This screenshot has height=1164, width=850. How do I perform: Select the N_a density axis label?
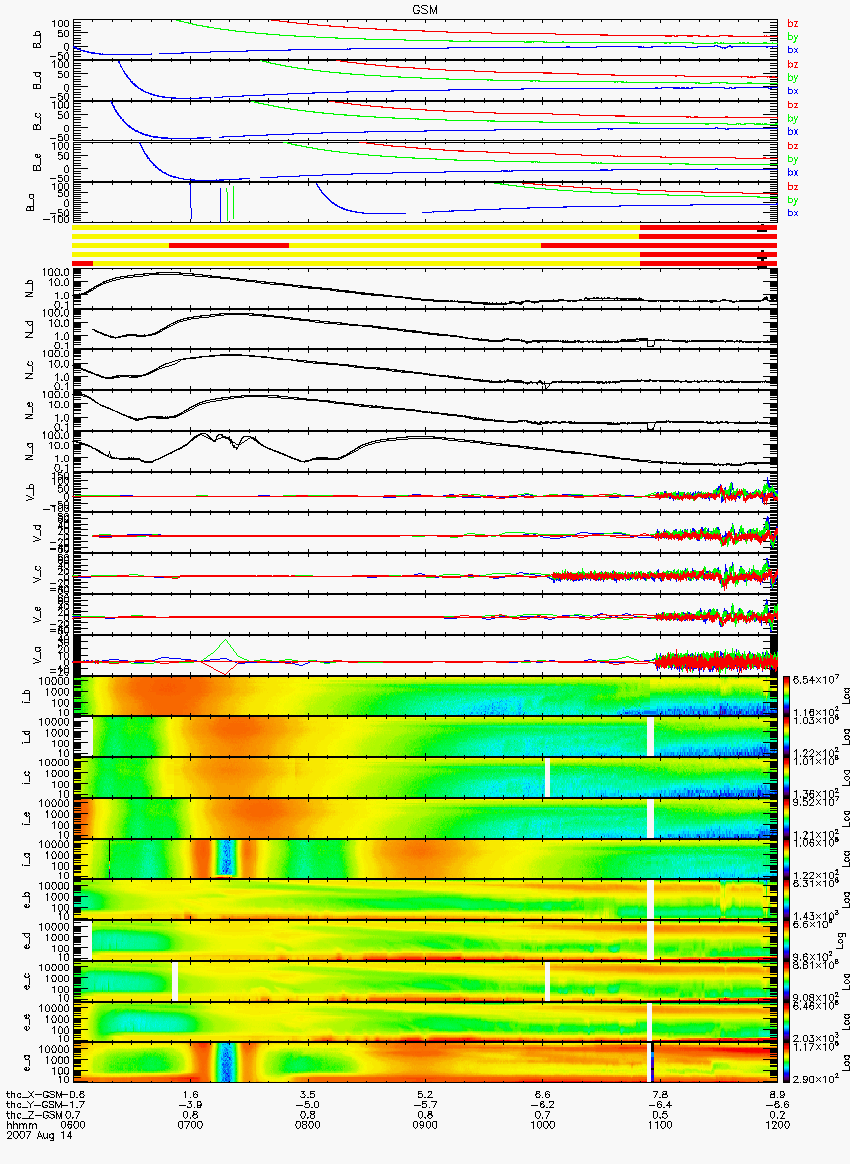coord(30,451)
